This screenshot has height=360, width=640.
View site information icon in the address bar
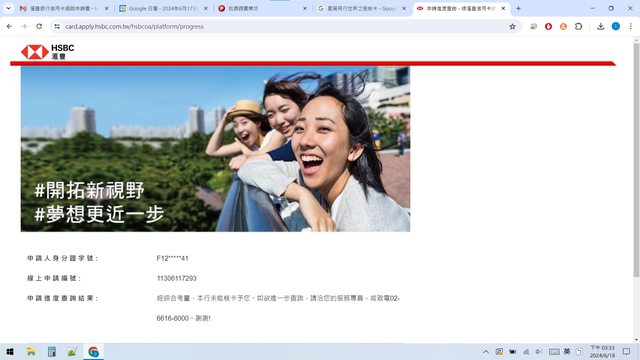(x=57, y=27)
